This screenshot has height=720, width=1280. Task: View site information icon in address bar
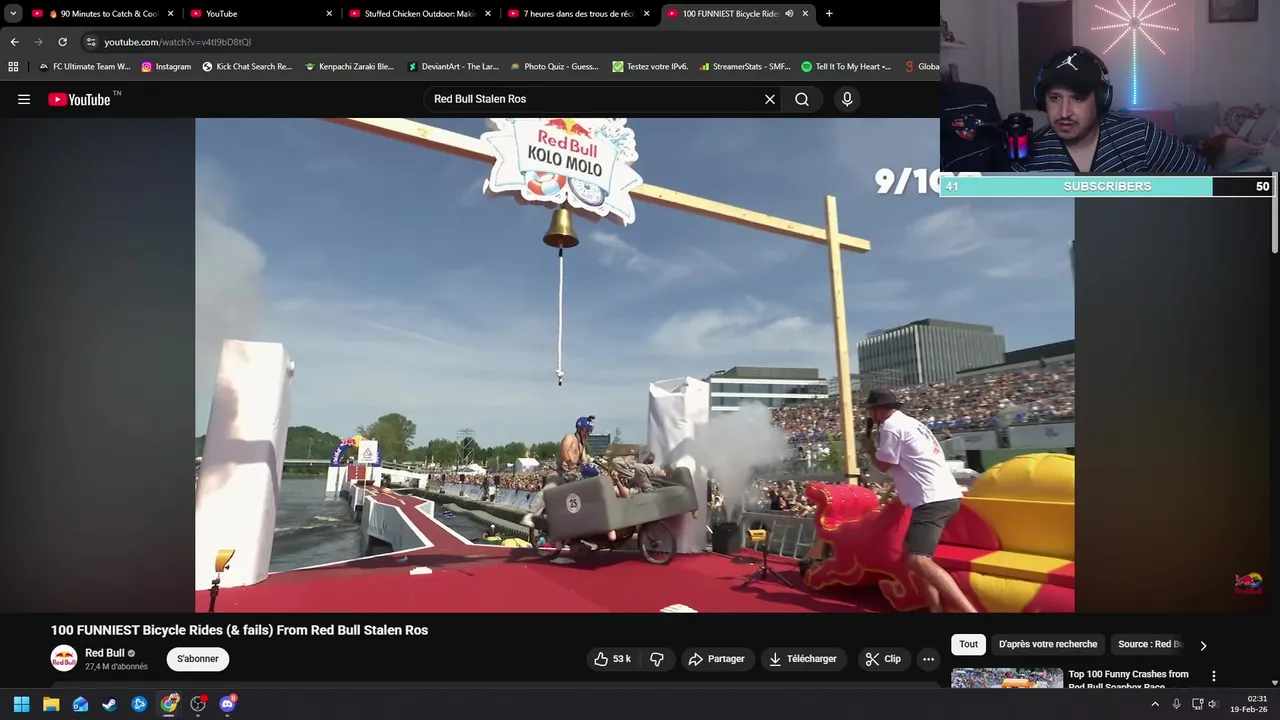tap(91, 42)
